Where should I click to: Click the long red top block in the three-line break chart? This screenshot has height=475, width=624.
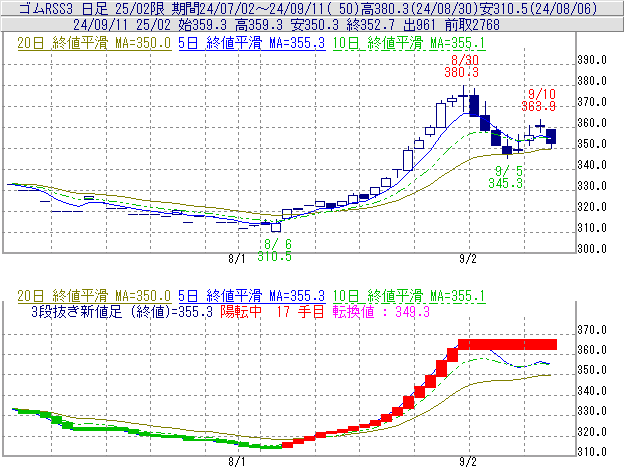(507, 345)
